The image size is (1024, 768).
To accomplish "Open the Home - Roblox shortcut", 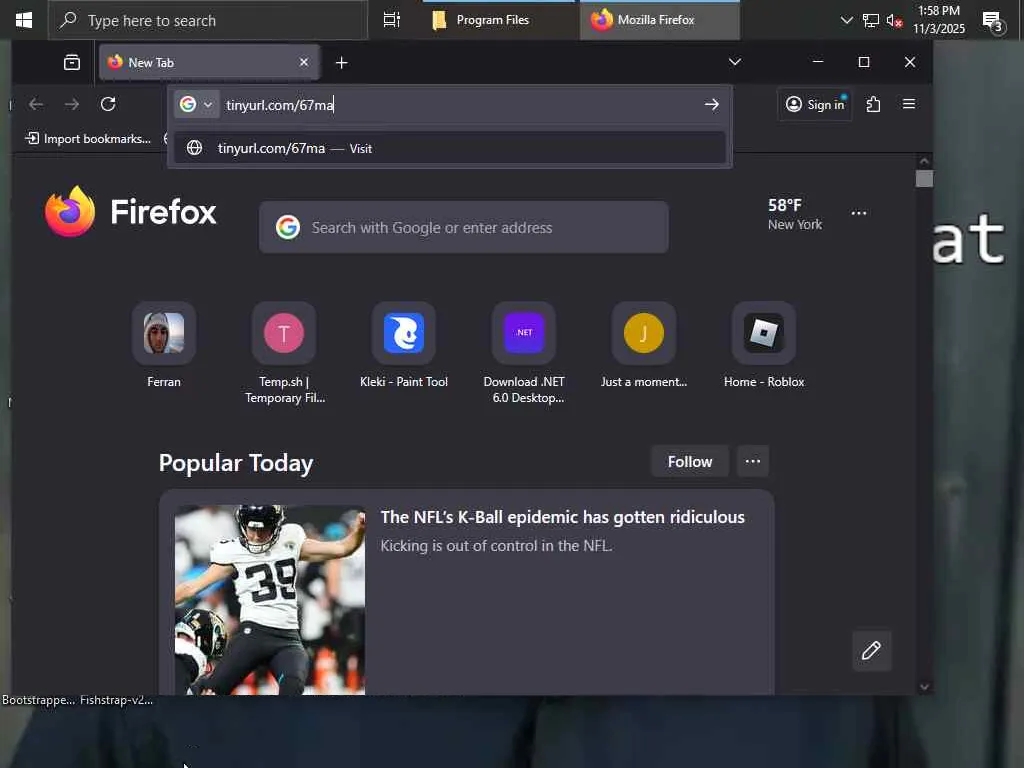I will 764,345.
